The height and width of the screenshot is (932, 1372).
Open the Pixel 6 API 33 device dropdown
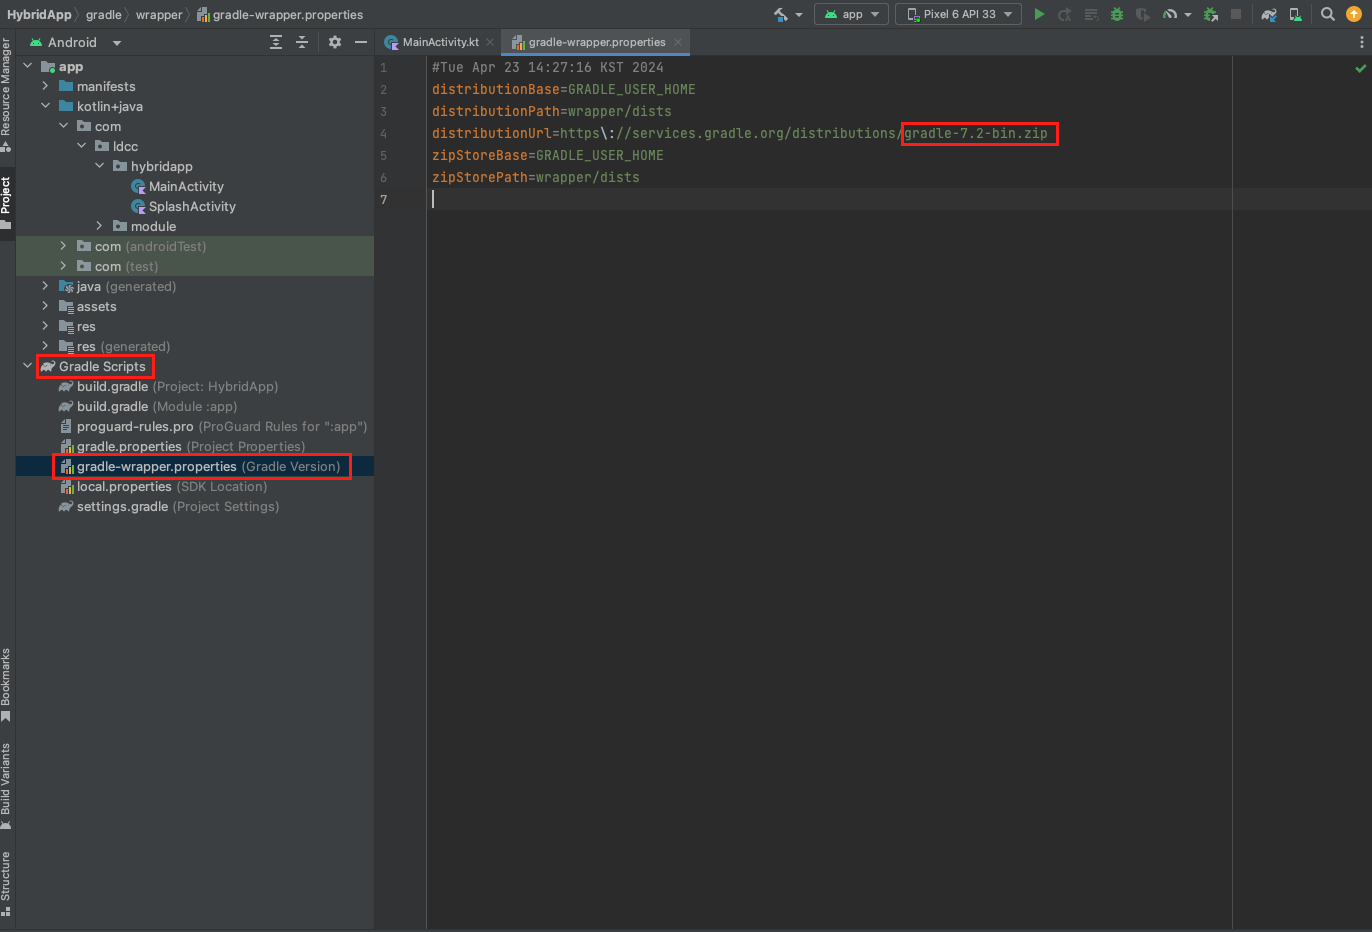(x=958, y=14)
